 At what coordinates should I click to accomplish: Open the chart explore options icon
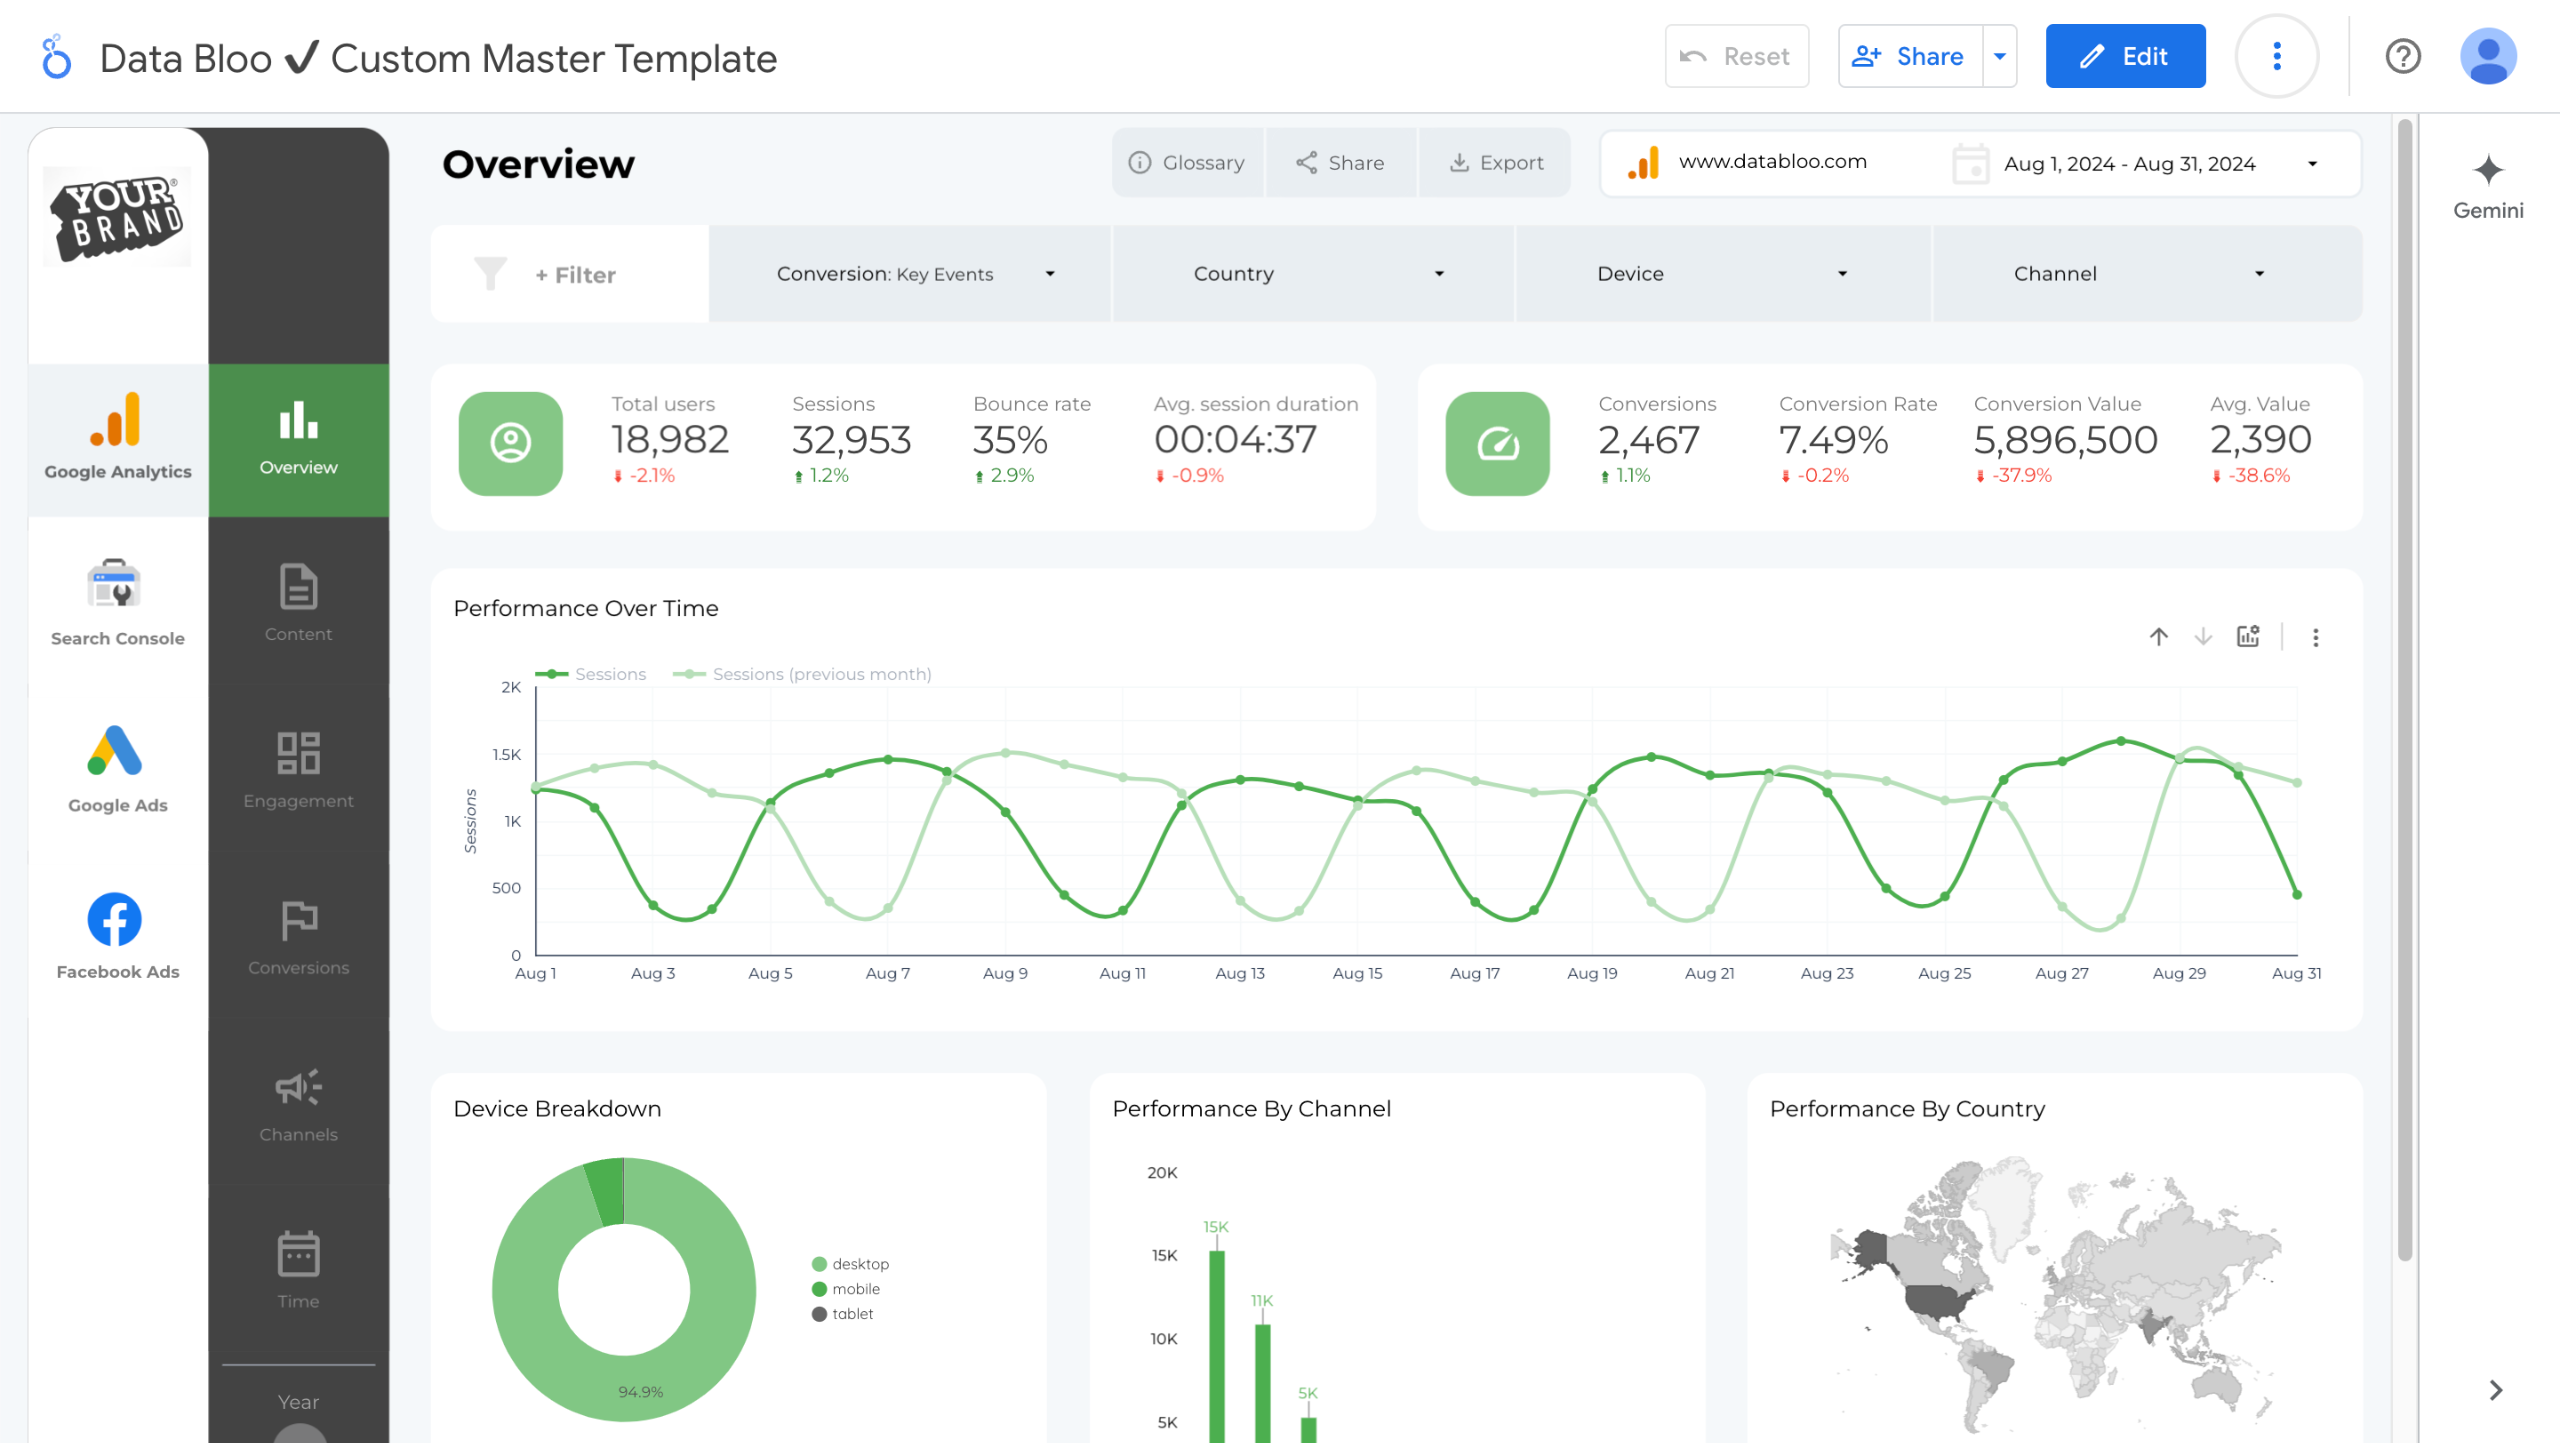click(2247, 637)
